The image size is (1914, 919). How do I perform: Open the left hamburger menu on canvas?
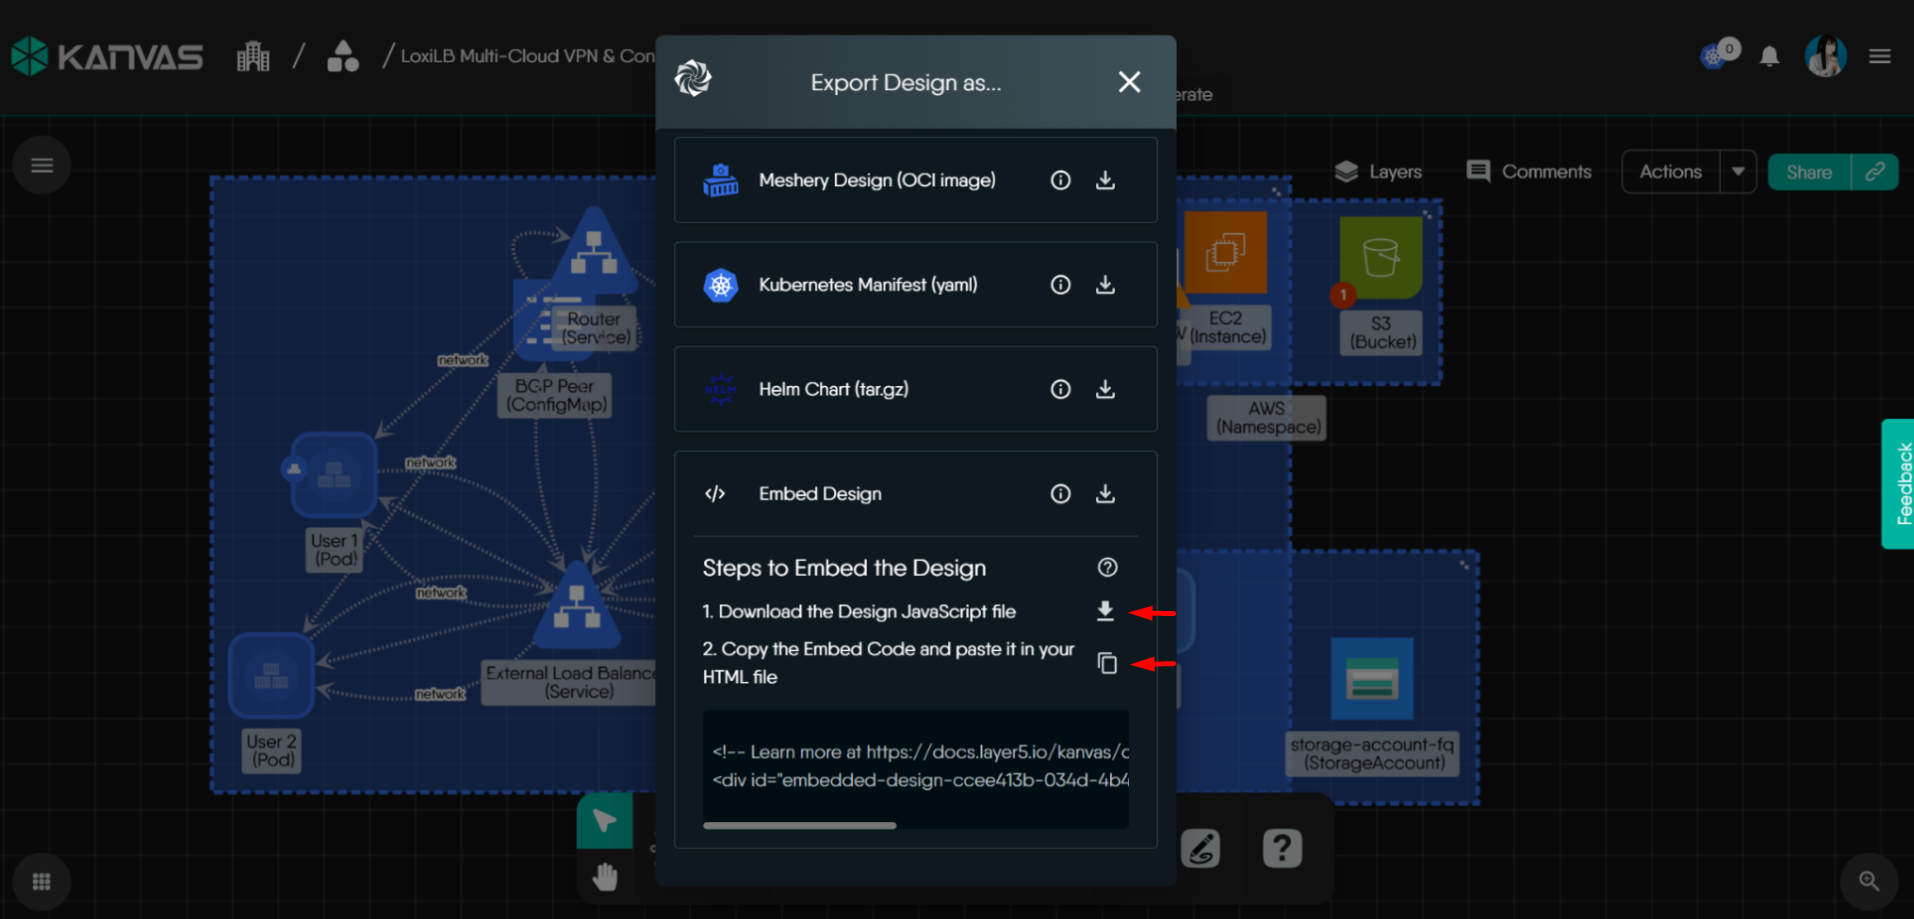click(x=42, y=165)
